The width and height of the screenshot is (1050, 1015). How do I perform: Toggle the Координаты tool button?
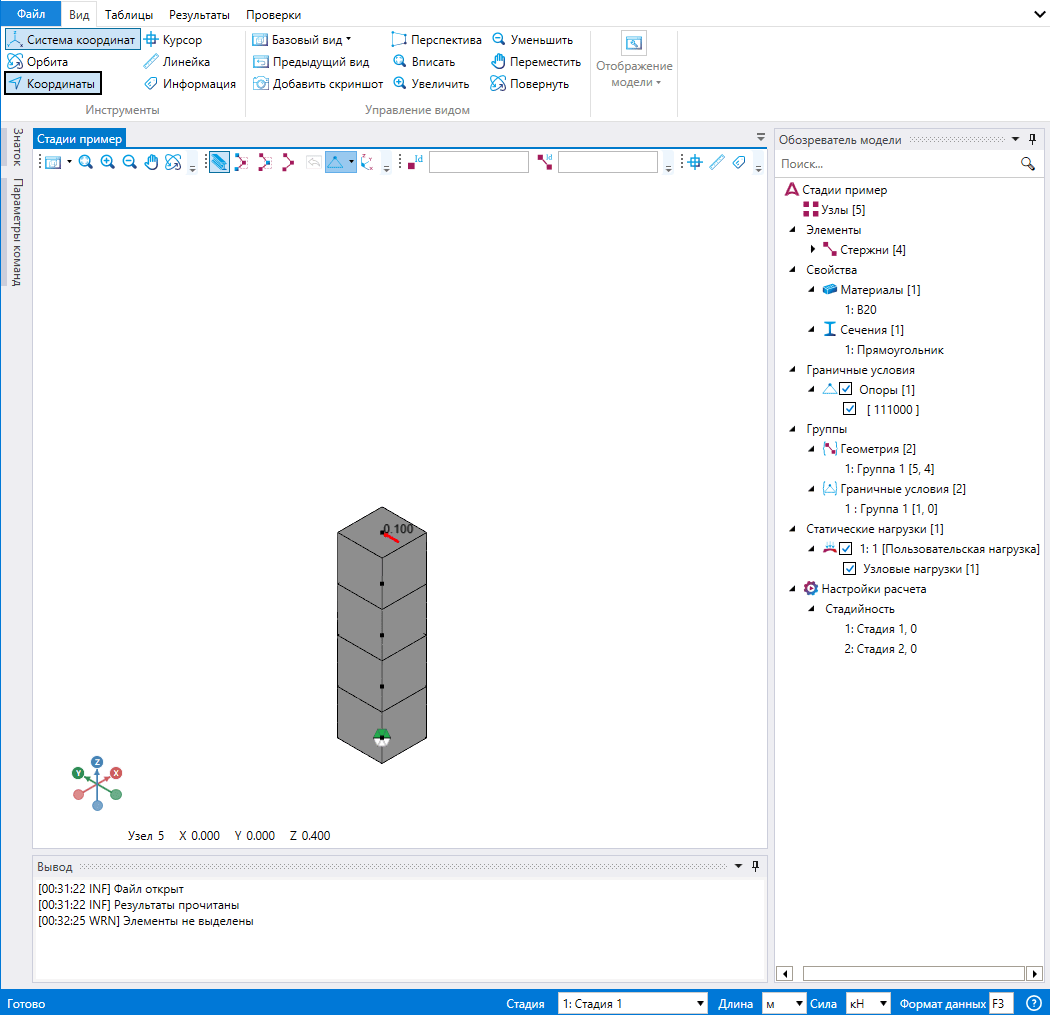53,84
